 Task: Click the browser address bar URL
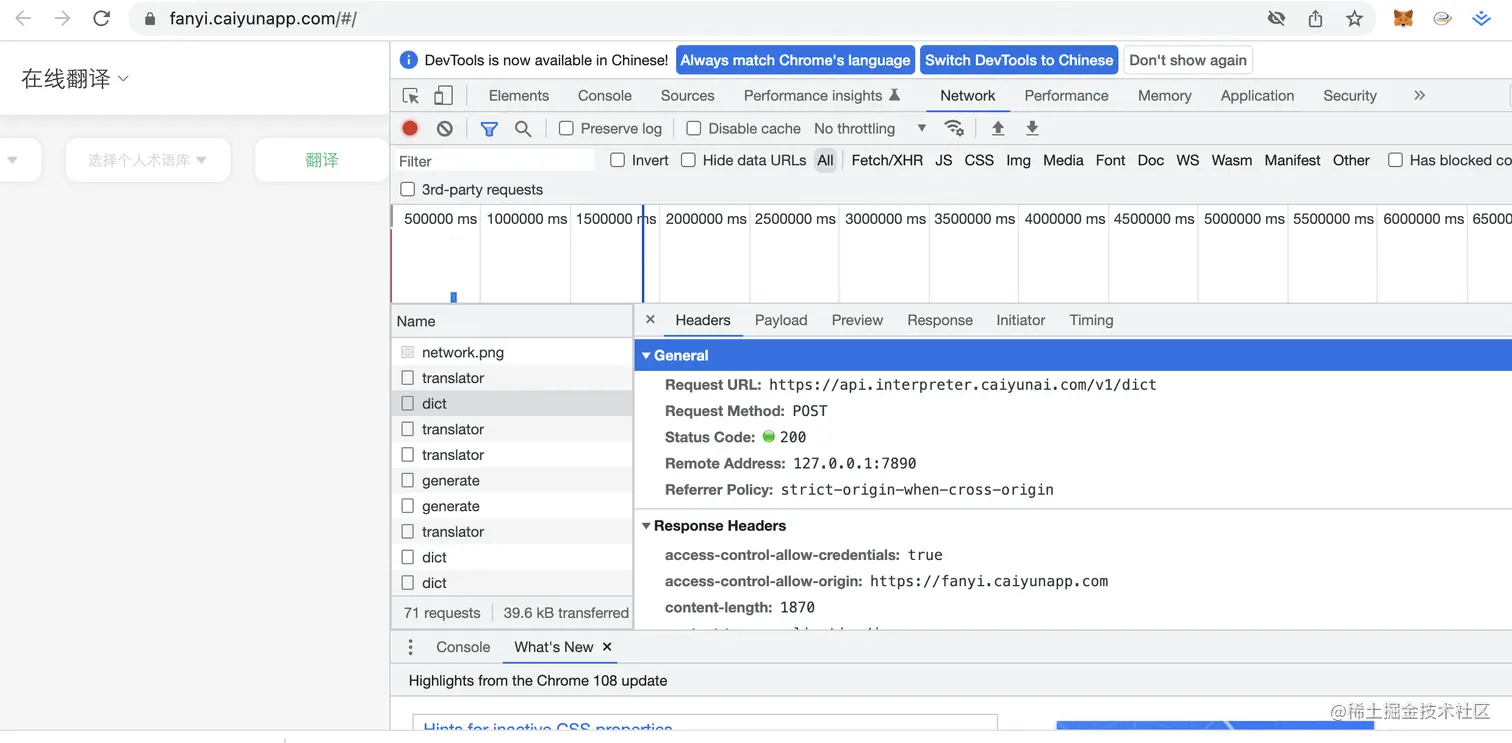click(263, 19)
